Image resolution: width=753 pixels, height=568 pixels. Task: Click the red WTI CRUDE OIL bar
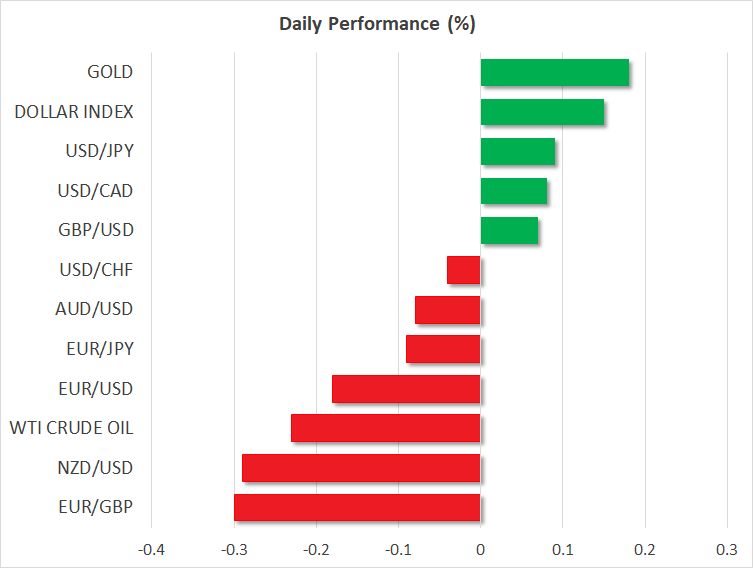[x=386, y=428]
